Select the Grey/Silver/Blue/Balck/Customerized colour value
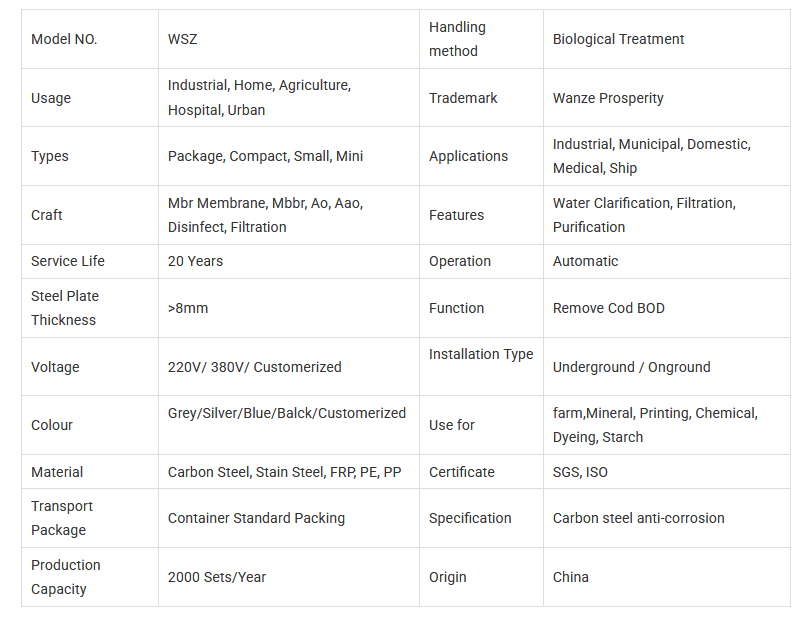This screenshot has width=799, height=620. point(286,413)
